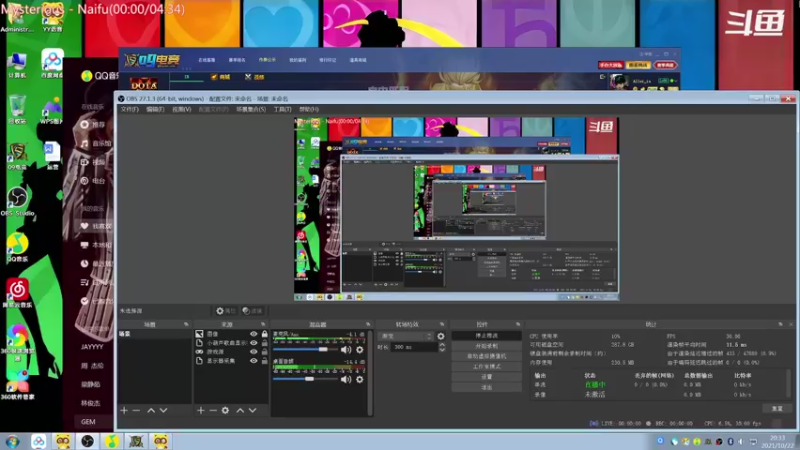Click 退出 button in Controls
The width and height of the screenshot is (800, 450).
click(486, 387)
